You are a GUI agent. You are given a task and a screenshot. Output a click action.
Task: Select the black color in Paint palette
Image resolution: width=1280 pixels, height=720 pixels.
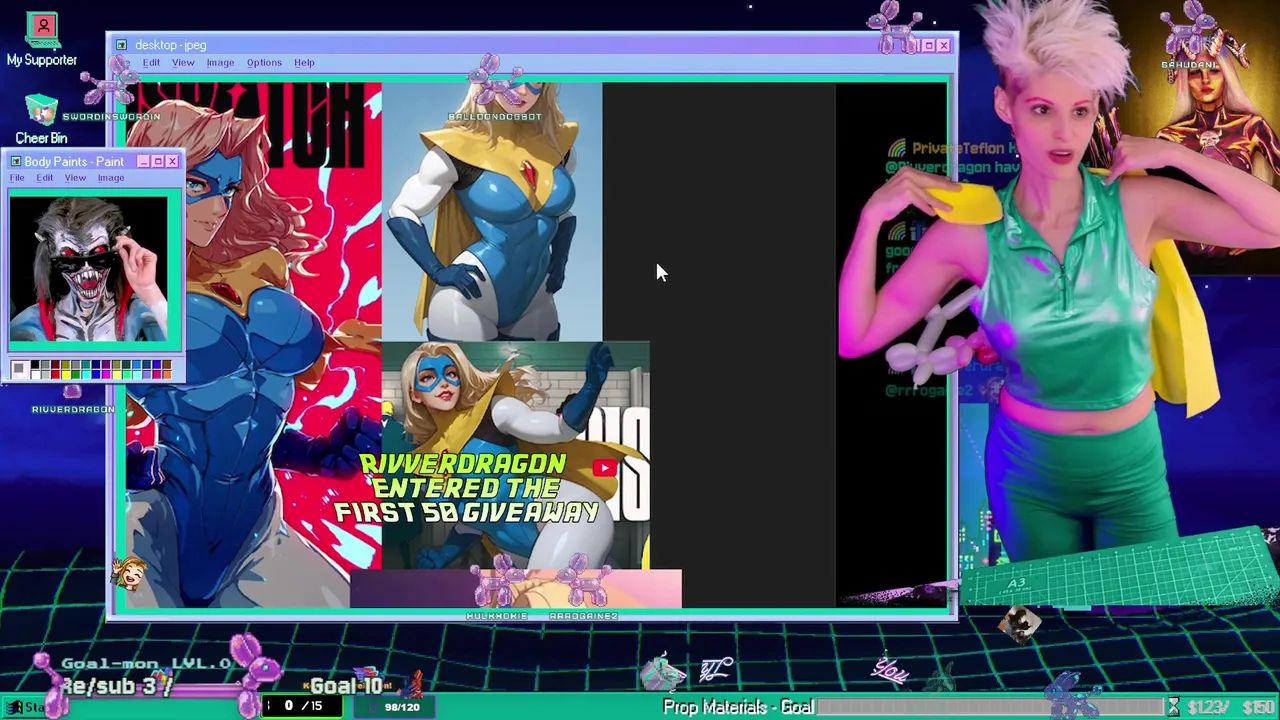35,364
